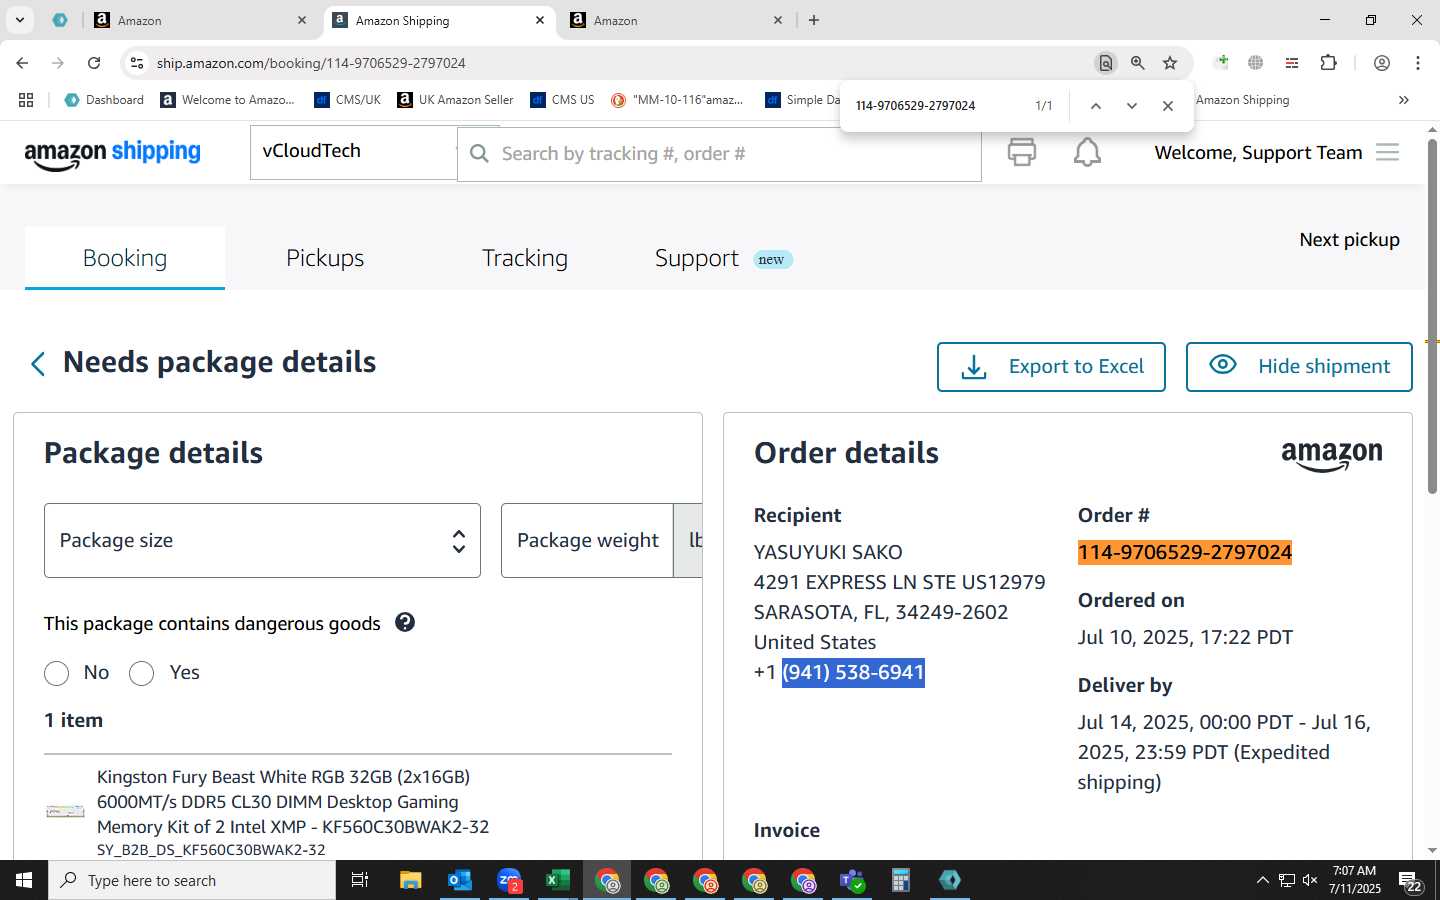Open the CMS/UK bookmark

pos(347,100)
